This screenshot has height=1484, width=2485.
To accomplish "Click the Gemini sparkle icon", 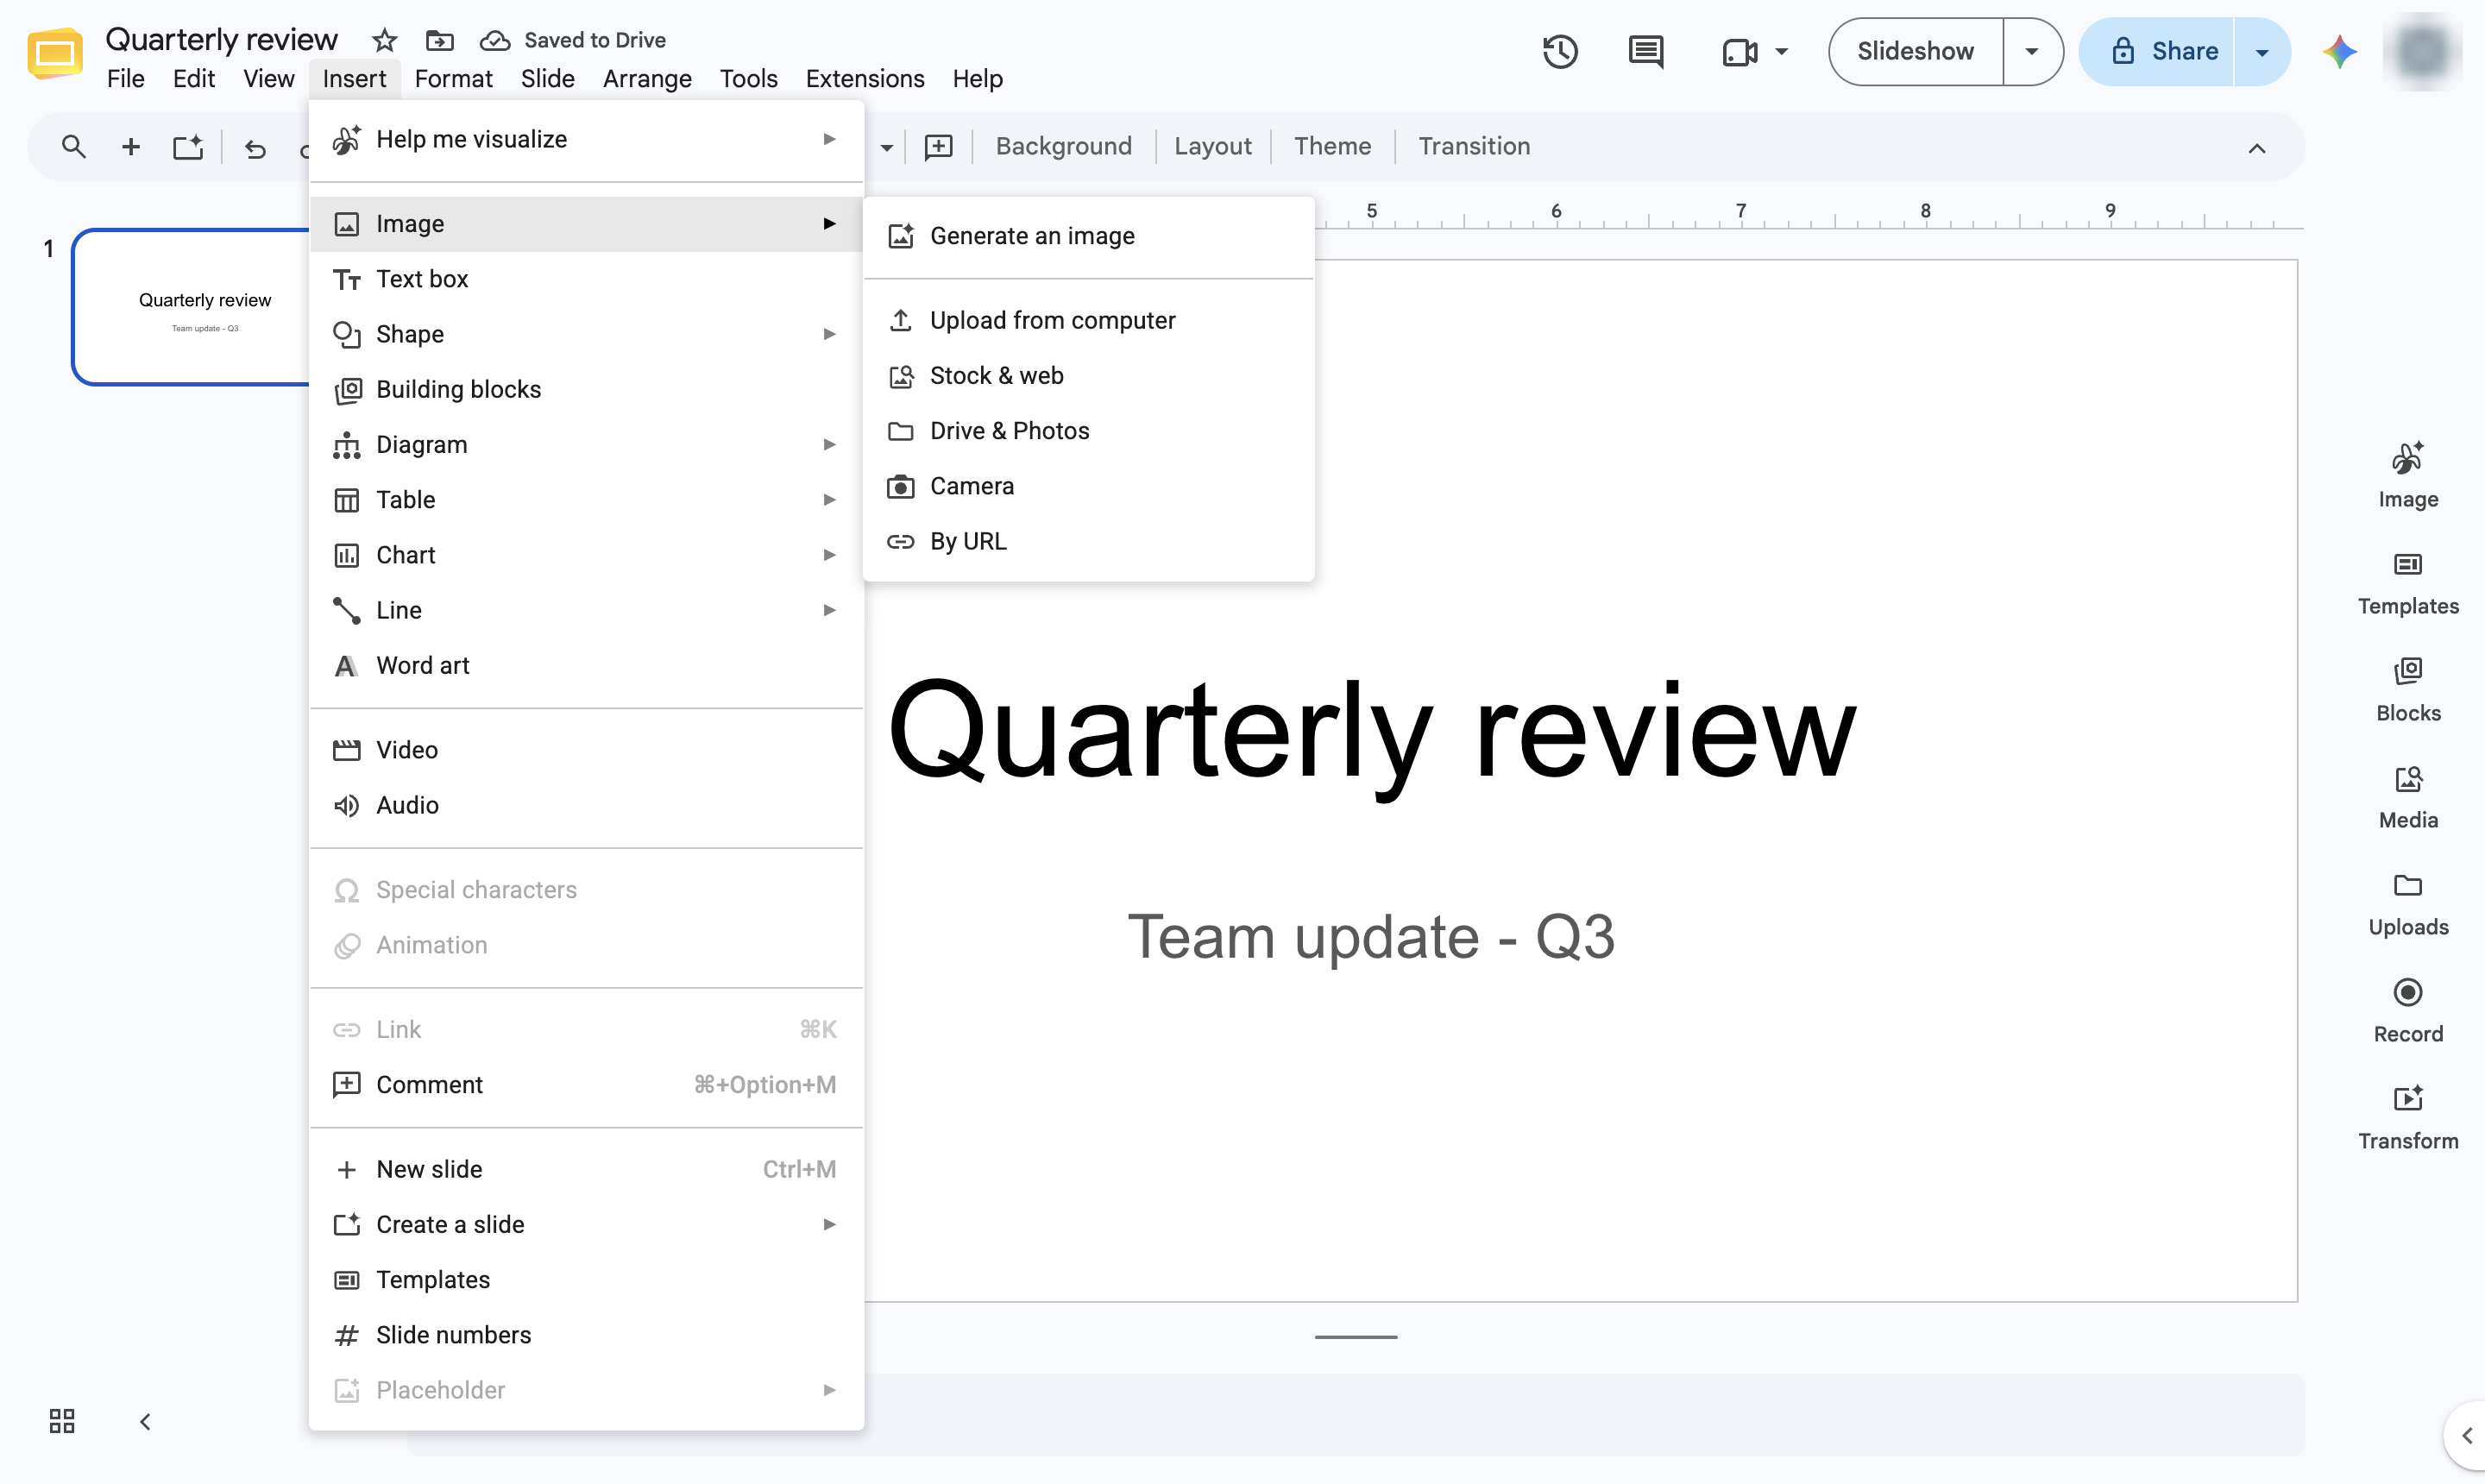I will 2340,51.
